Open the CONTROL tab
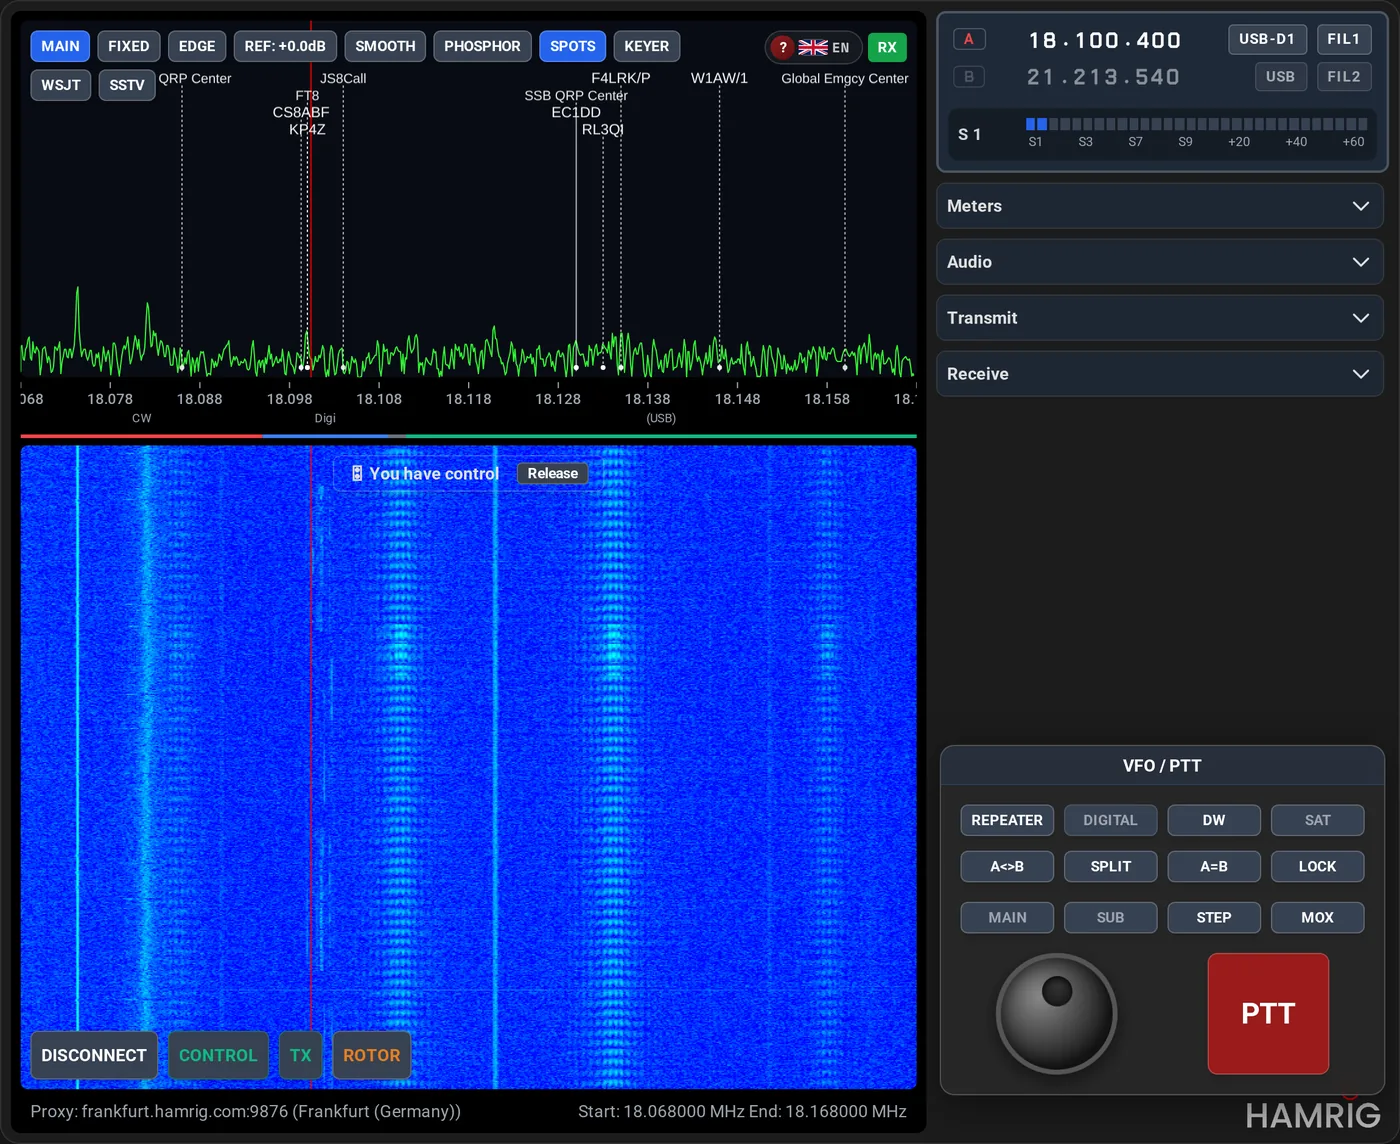 click(218, 1055)
